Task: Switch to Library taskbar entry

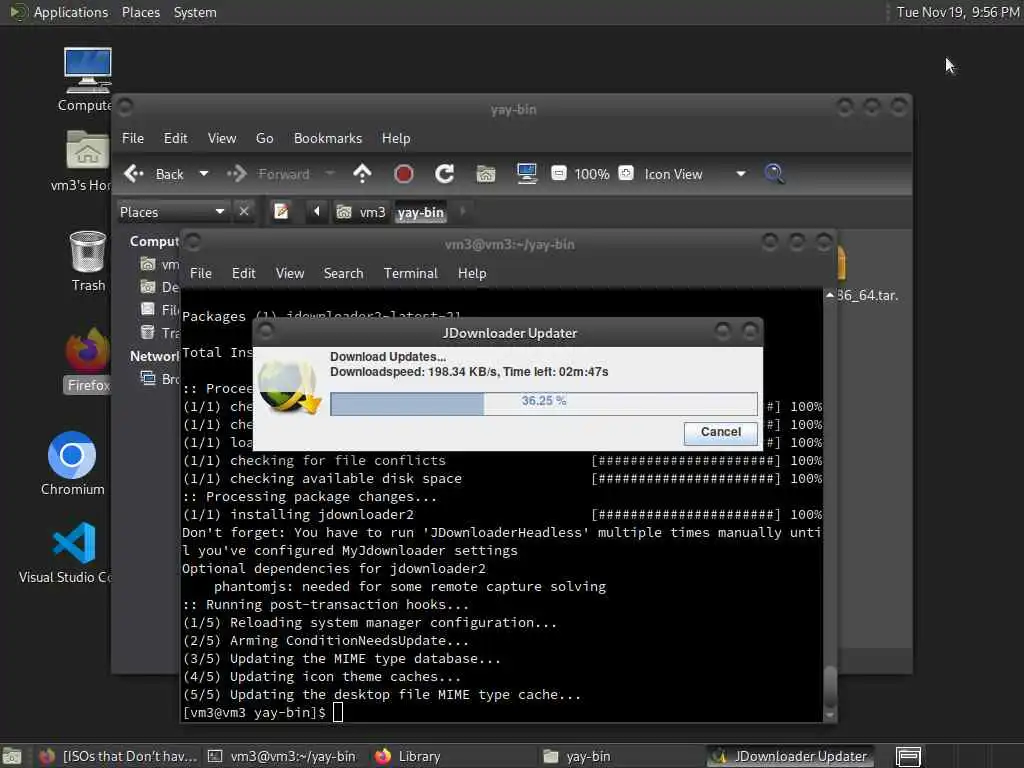Action: [x=451, y=756]
